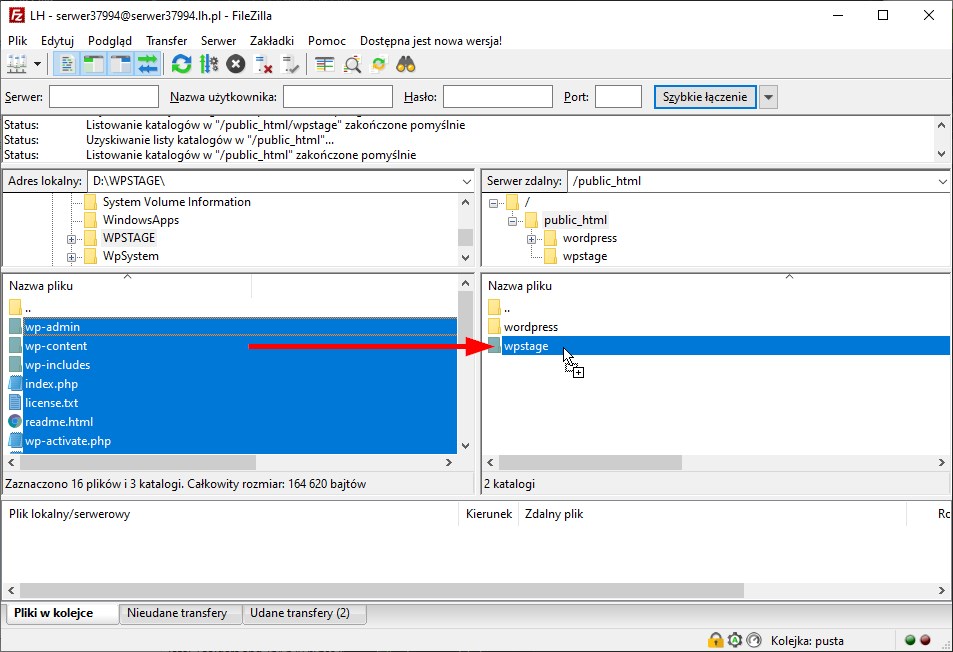
Task: Expand the remote wordpress folder node
Action: [x=533, y=239]
